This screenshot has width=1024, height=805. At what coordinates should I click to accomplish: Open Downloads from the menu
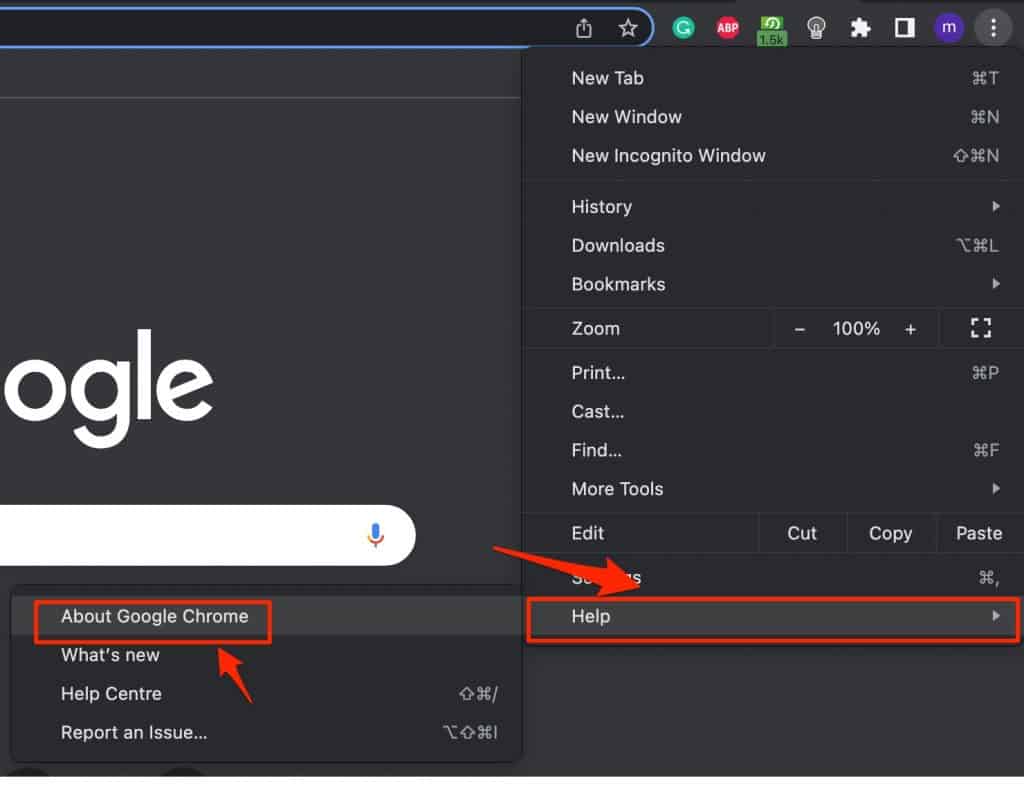point(773,245)
